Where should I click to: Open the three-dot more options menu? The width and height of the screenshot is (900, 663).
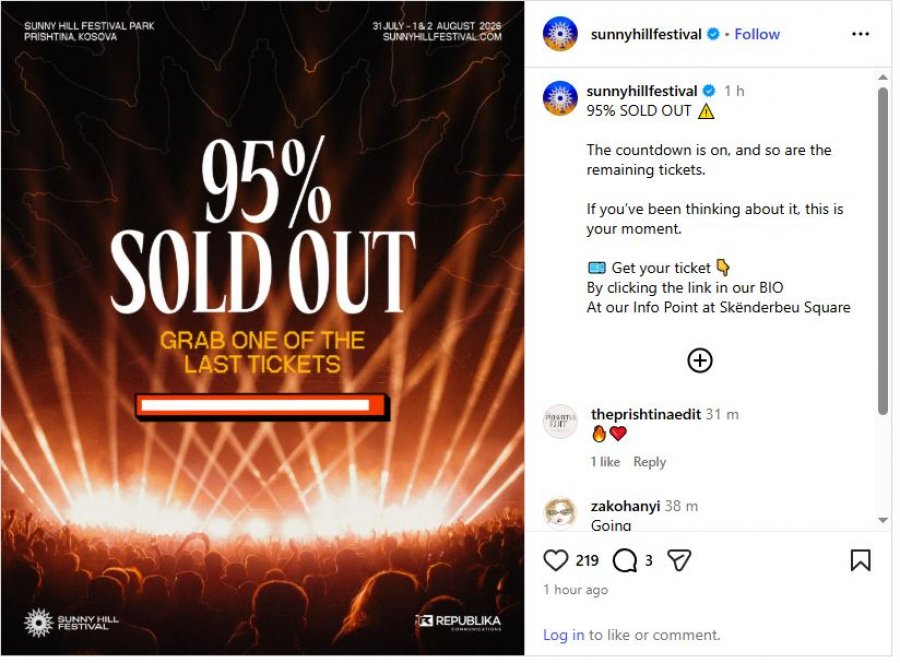860,34
